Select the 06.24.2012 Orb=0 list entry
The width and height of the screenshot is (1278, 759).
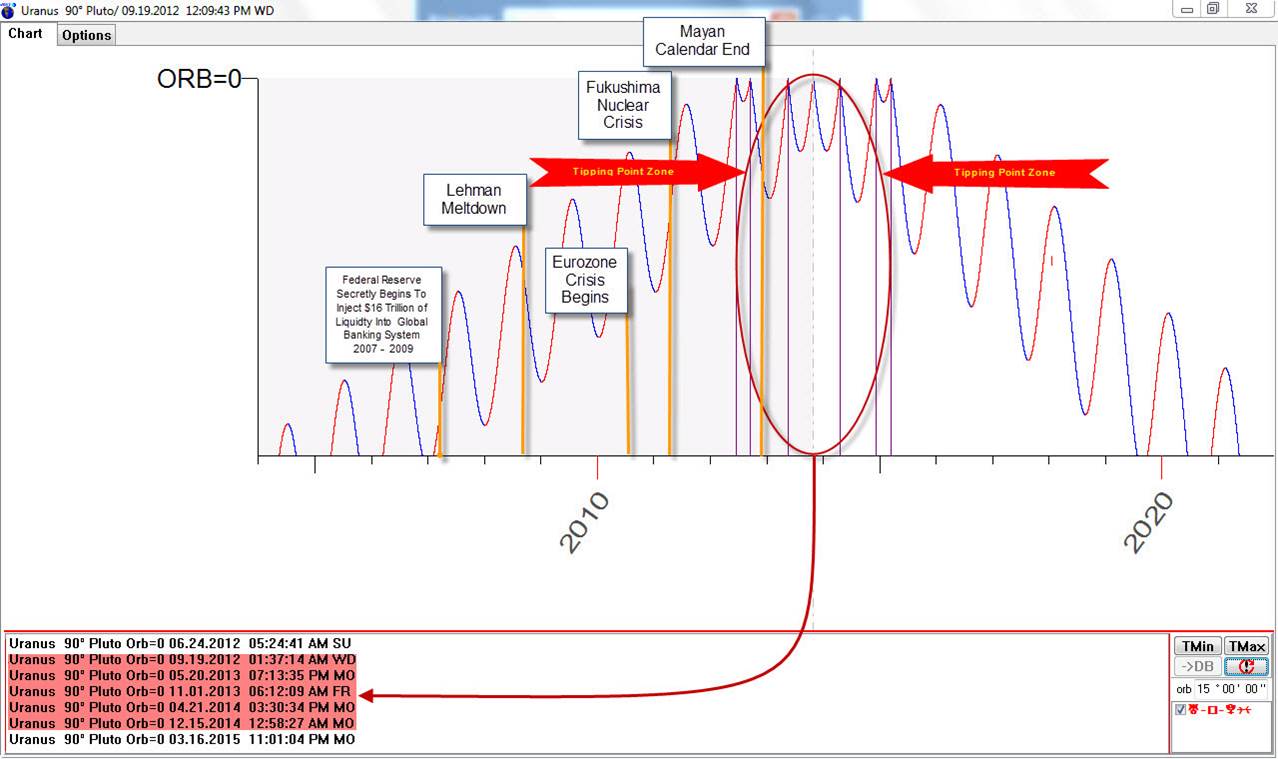181,643
